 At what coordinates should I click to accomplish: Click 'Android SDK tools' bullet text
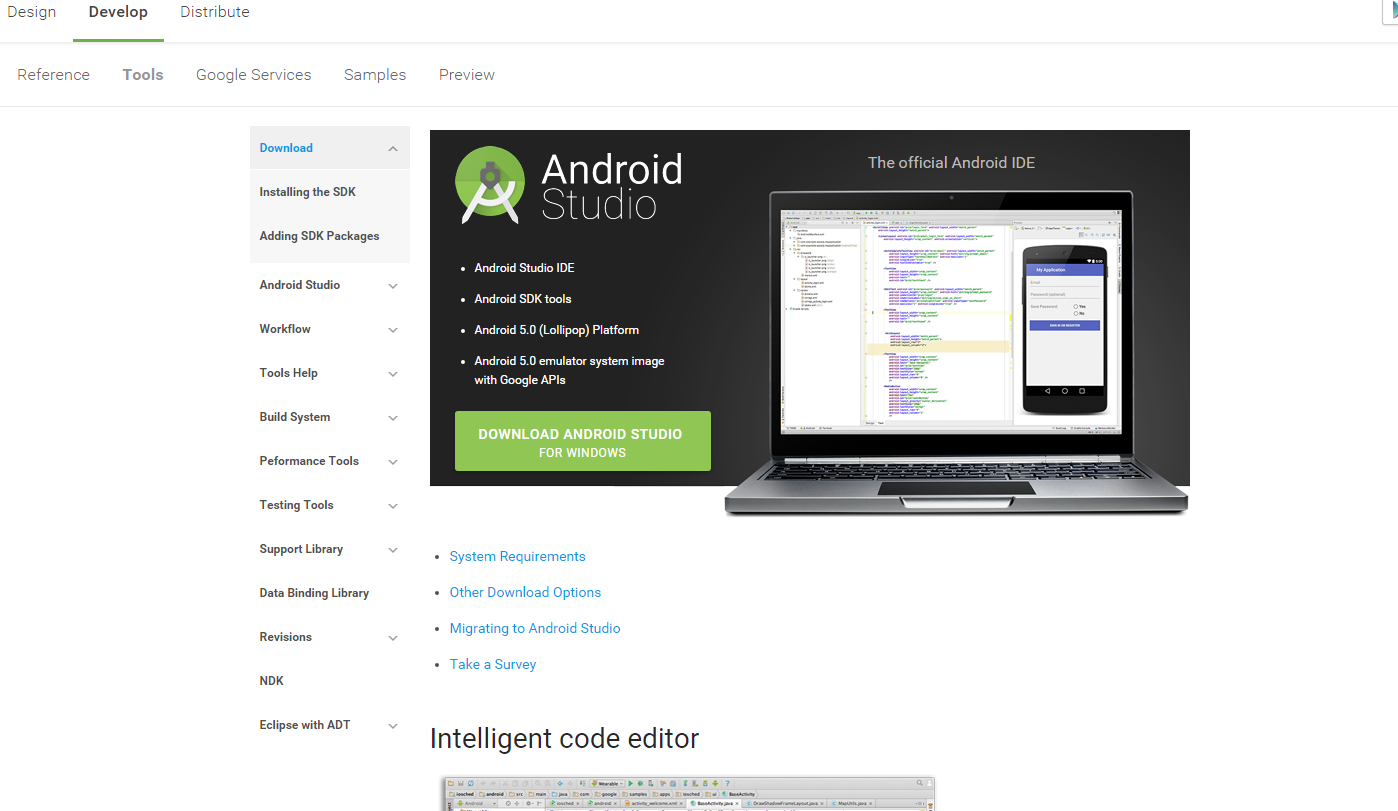(x=523, y=299)
